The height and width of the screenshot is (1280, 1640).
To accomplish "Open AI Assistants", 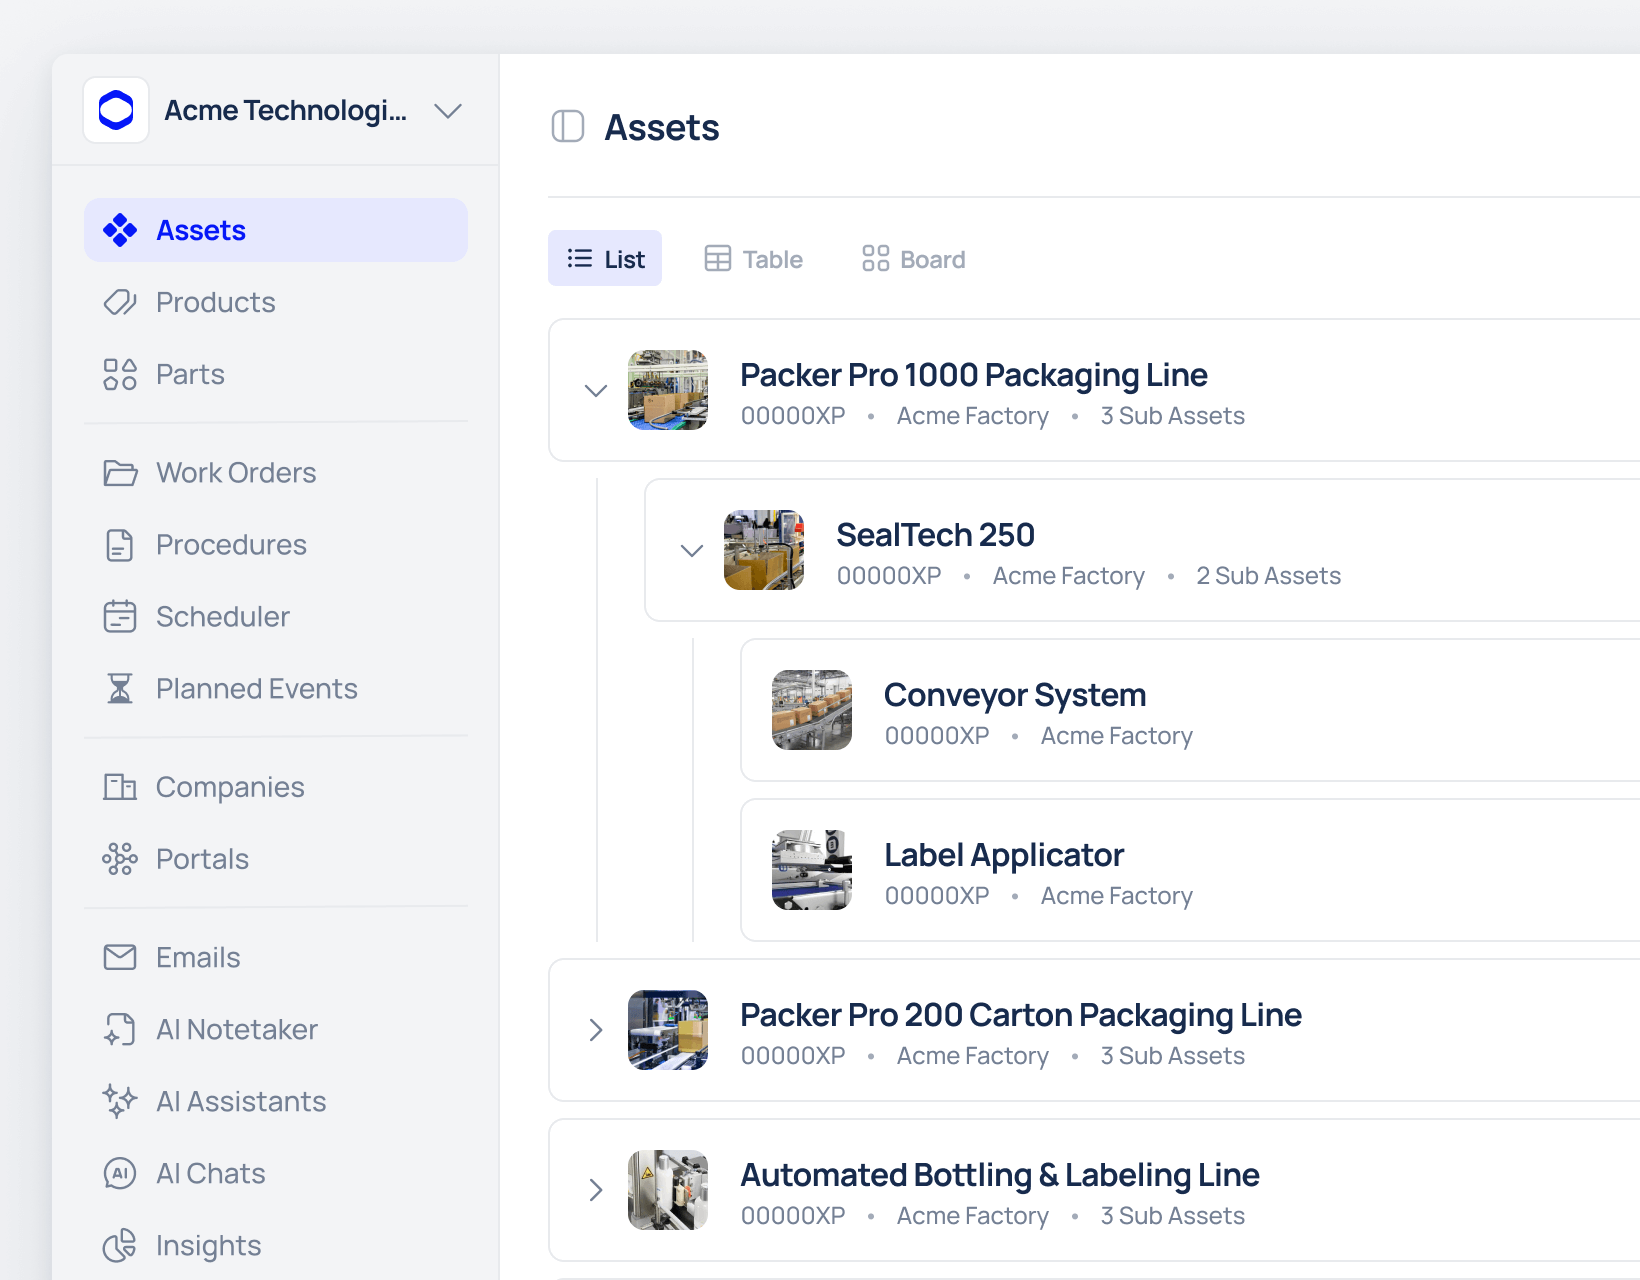I will tap(276, 1101).
